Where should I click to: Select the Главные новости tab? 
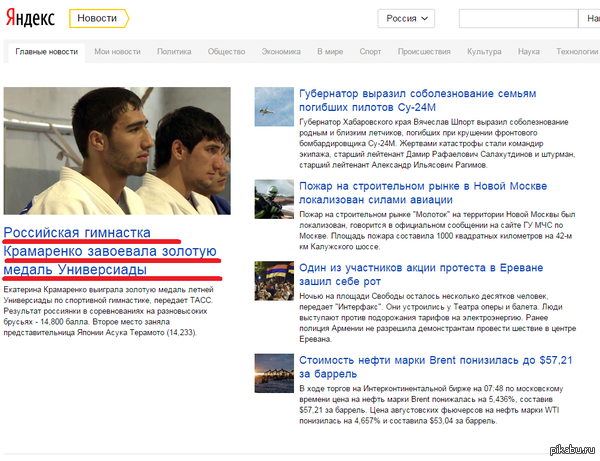pos(45,51)
